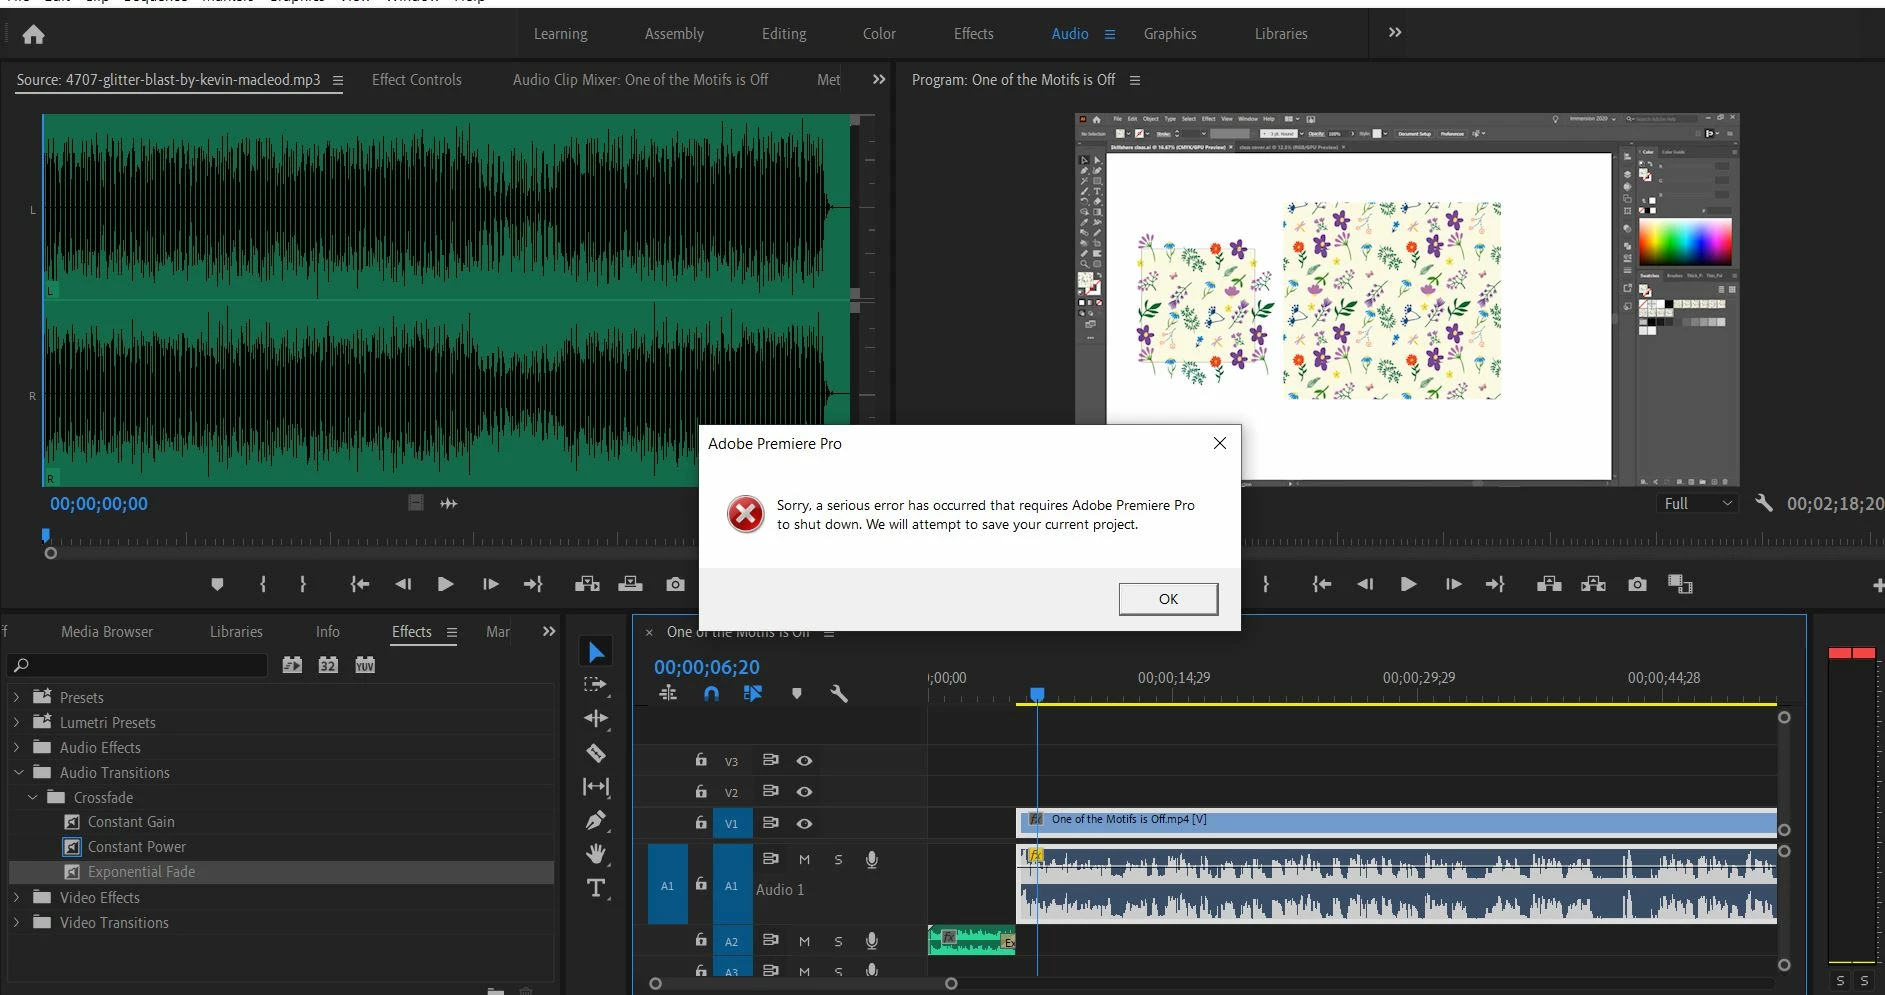Click the Timeline playhead marker
Image resolution: width=1885 pixels, height=995 pixels.
(x=1037, y=694)
